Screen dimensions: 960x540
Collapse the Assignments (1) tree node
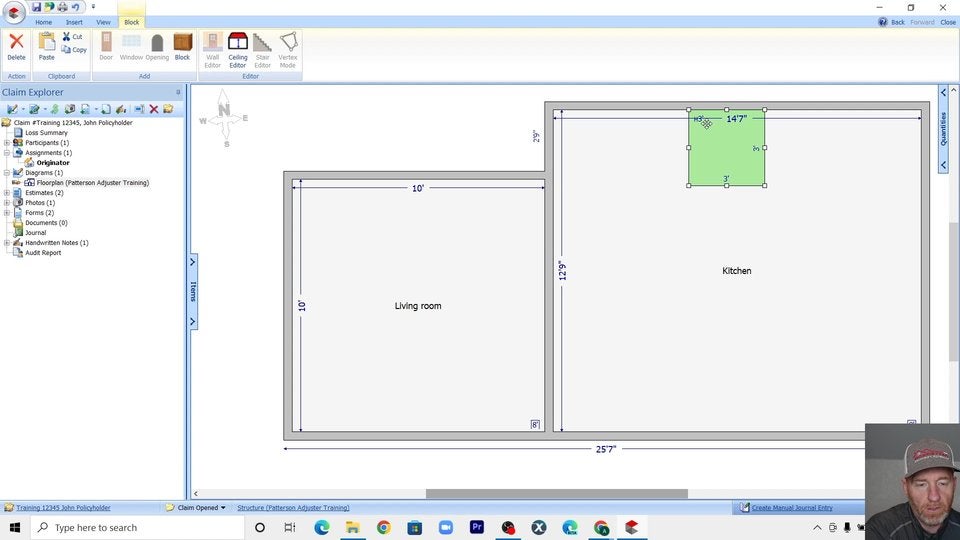[7, 153]
